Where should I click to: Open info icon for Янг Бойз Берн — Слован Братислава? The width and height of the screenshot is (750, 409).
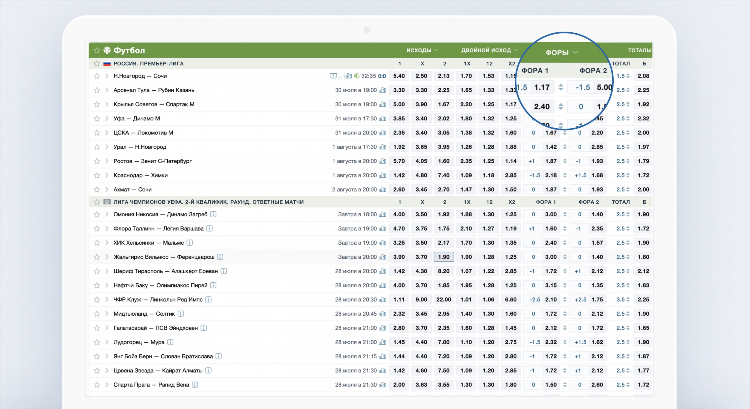coord(219,356)
